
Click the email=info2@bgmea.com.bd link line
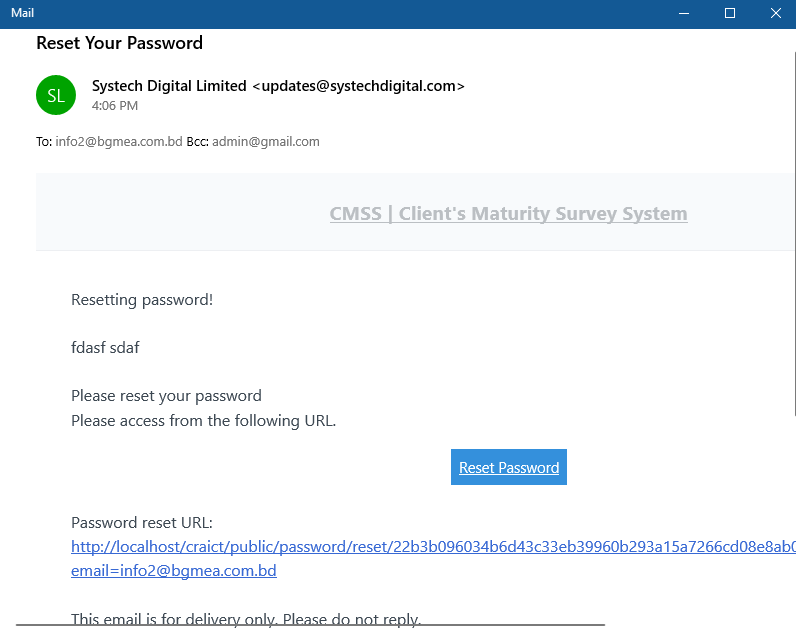(x=174, y=571)
